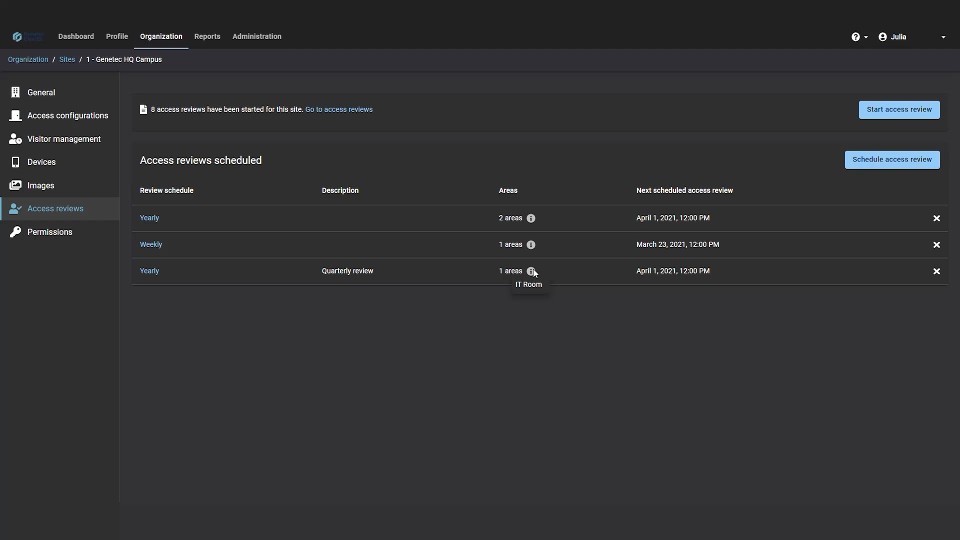960x540 pixels.
Task: Click the info icon in Weekly row
Action: (x=531, y=245)
